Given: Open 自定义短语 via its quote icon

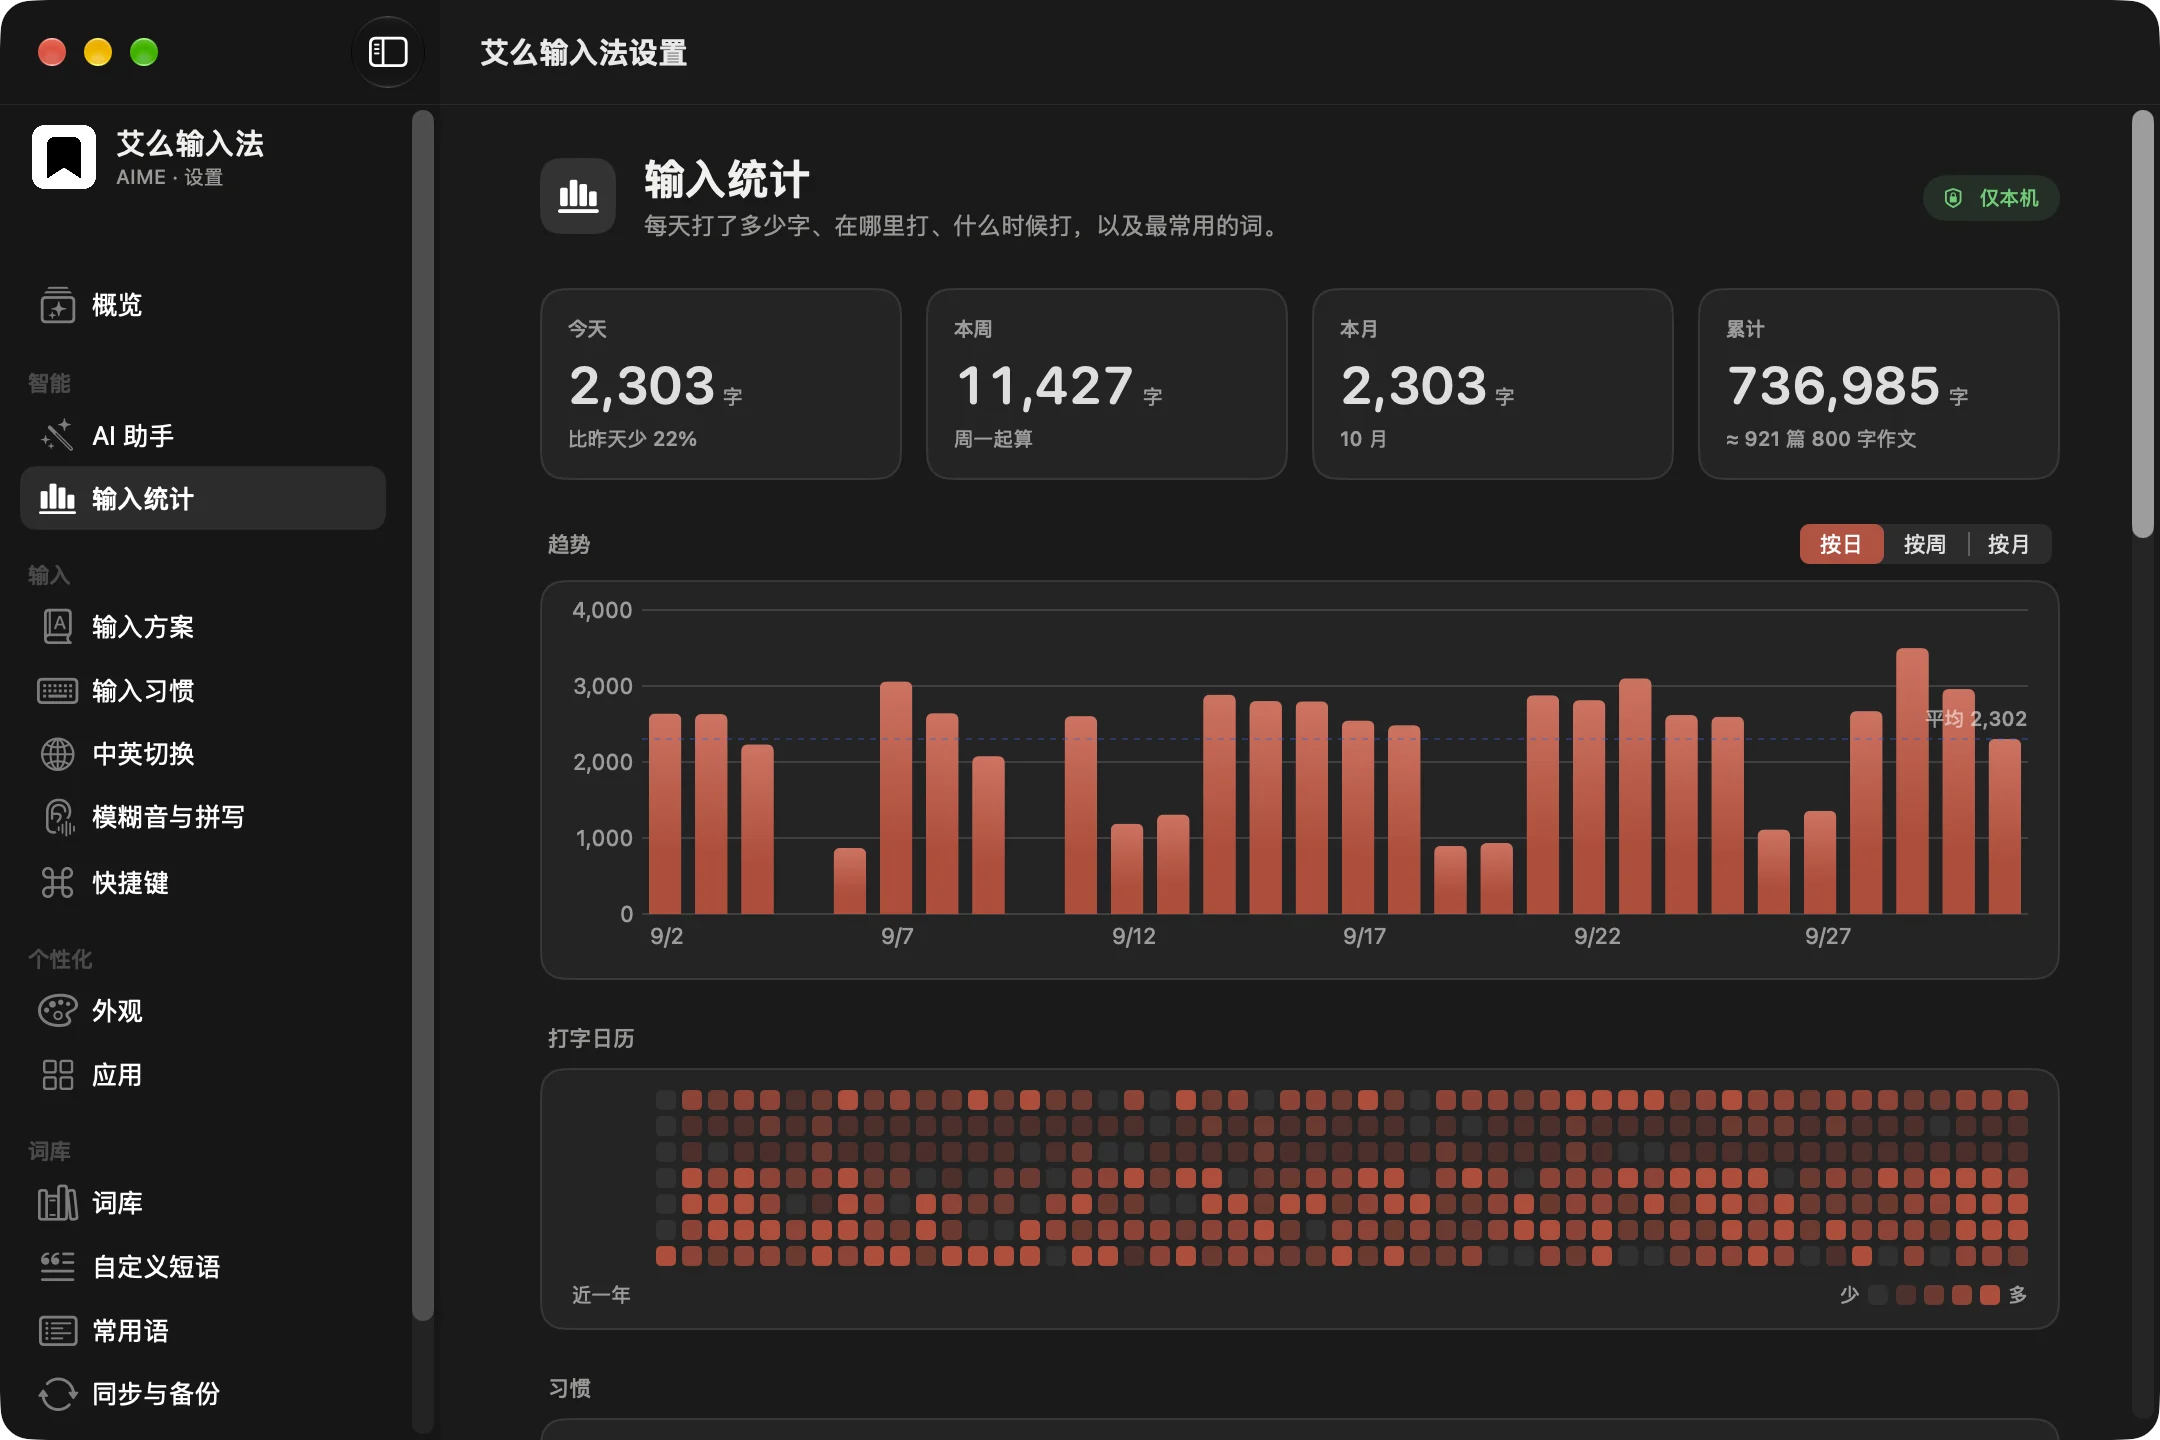Looking at the screenshot, I should [x=57, y=1267].
